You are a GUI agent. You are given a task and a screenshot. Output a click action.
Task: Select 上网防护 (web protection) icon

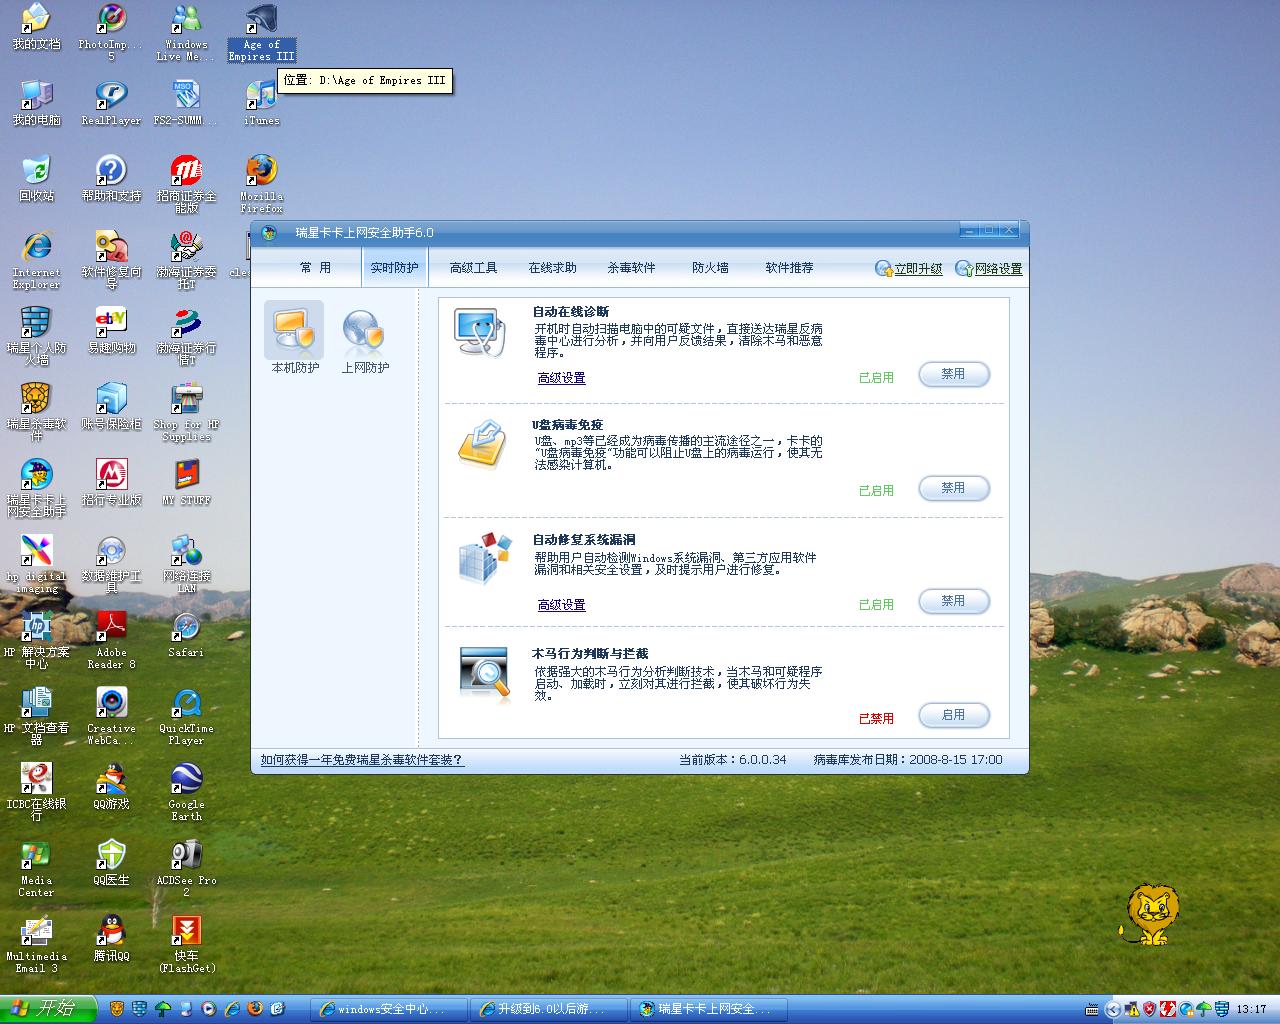pos(364,338)
